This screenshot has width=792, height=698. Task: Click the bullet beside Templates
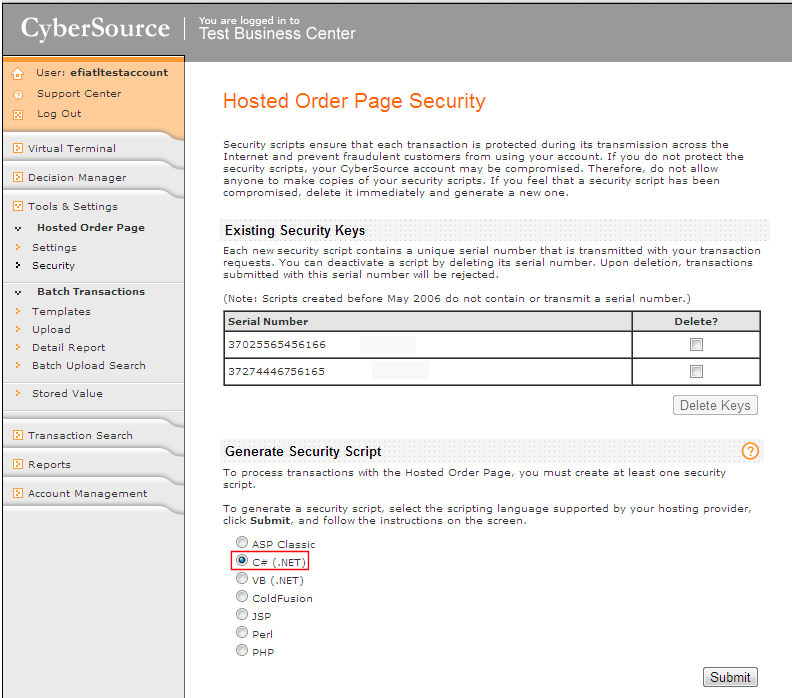(18, 311)
